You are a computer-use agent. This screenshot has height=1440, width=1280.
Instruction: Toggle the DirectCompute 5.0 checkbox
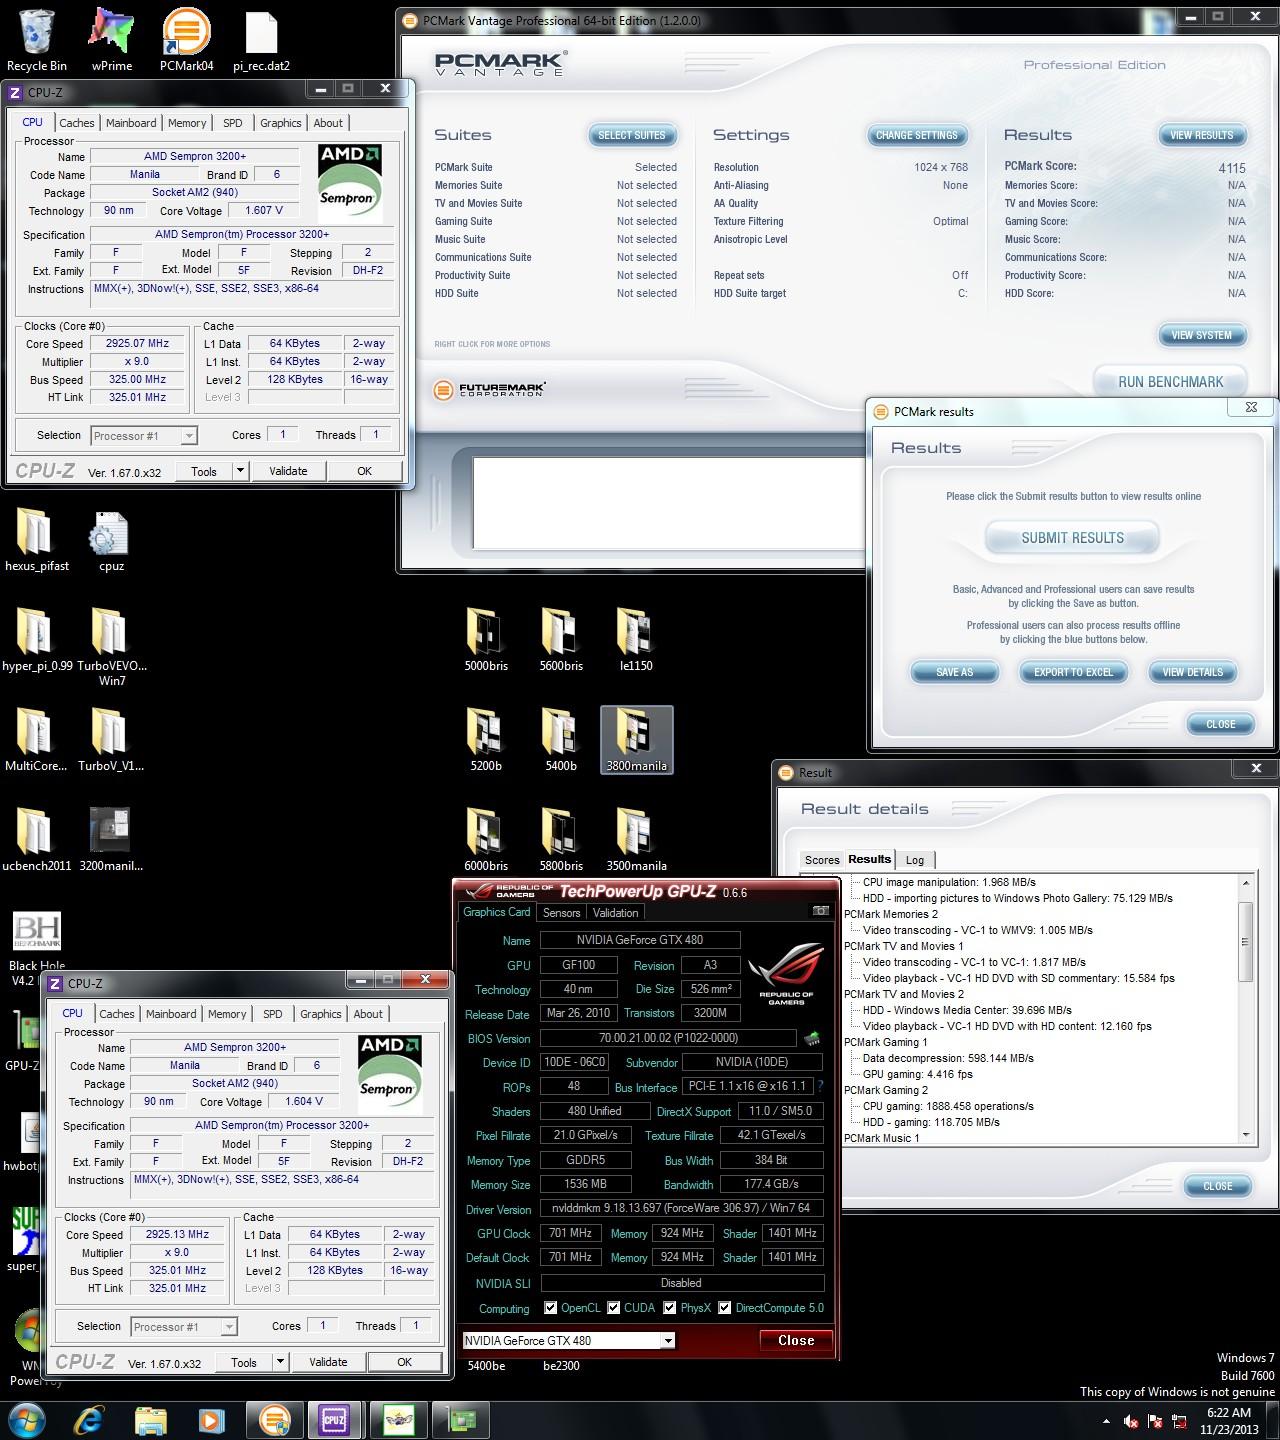724,1308
